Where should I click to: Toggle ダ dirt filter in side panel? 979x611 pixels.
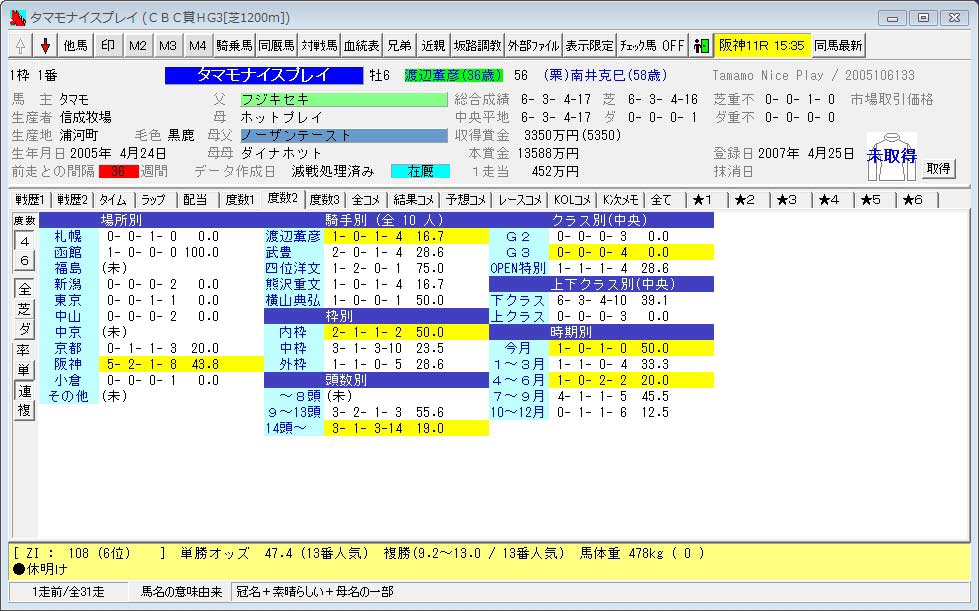[24, 329]
